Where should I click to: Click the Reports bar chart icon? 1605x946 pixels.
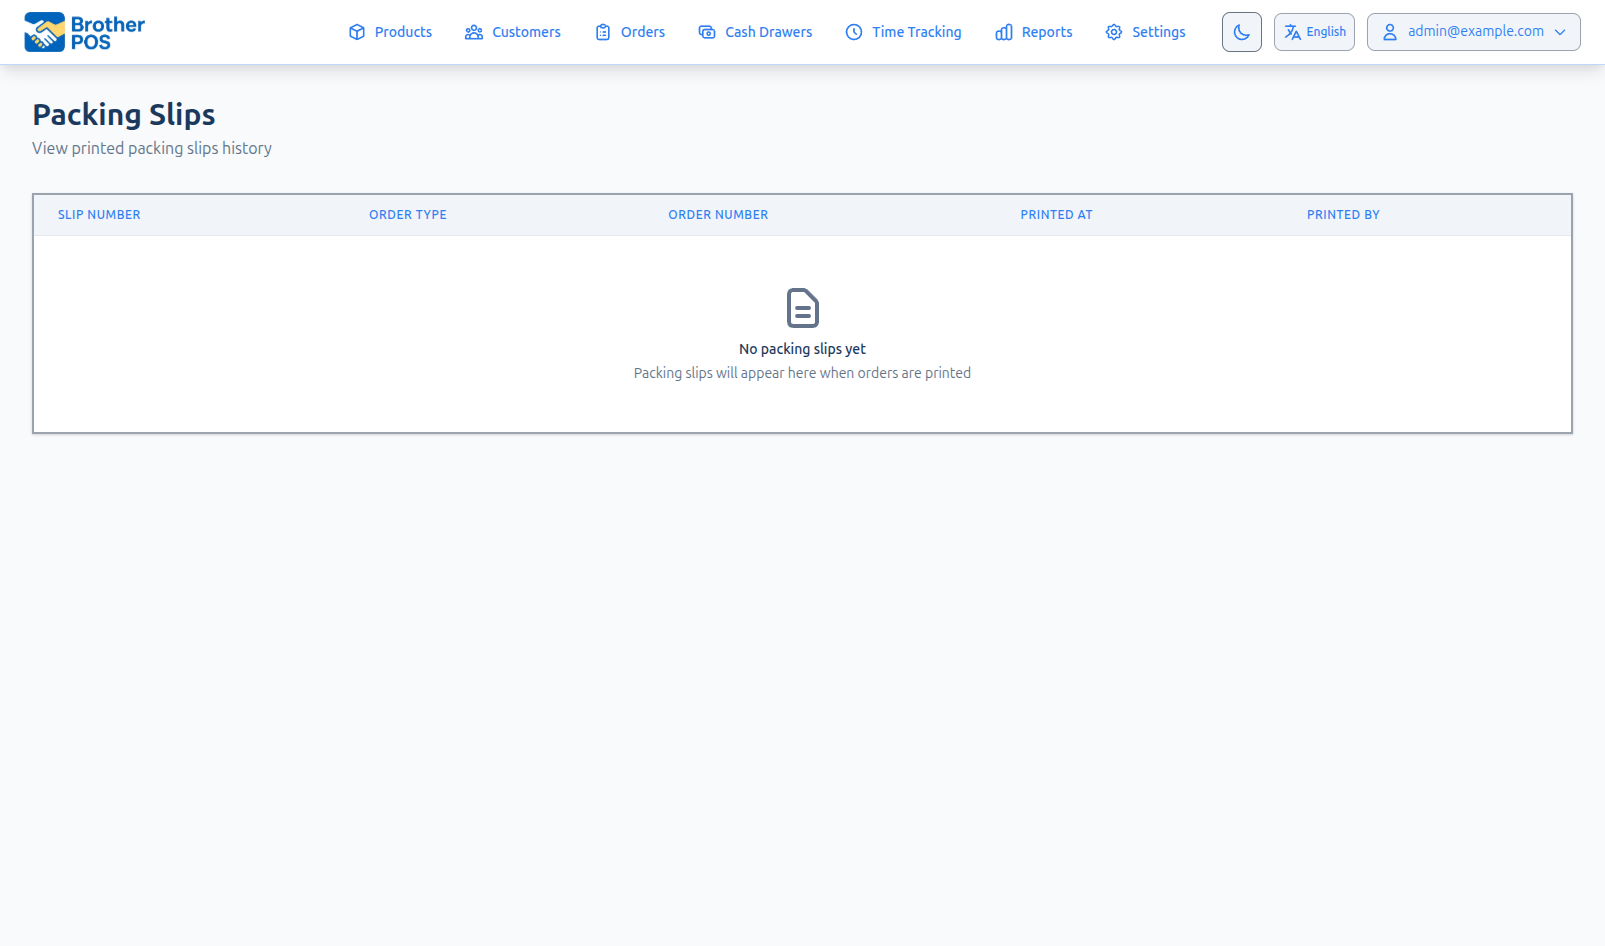[1004, 32]
